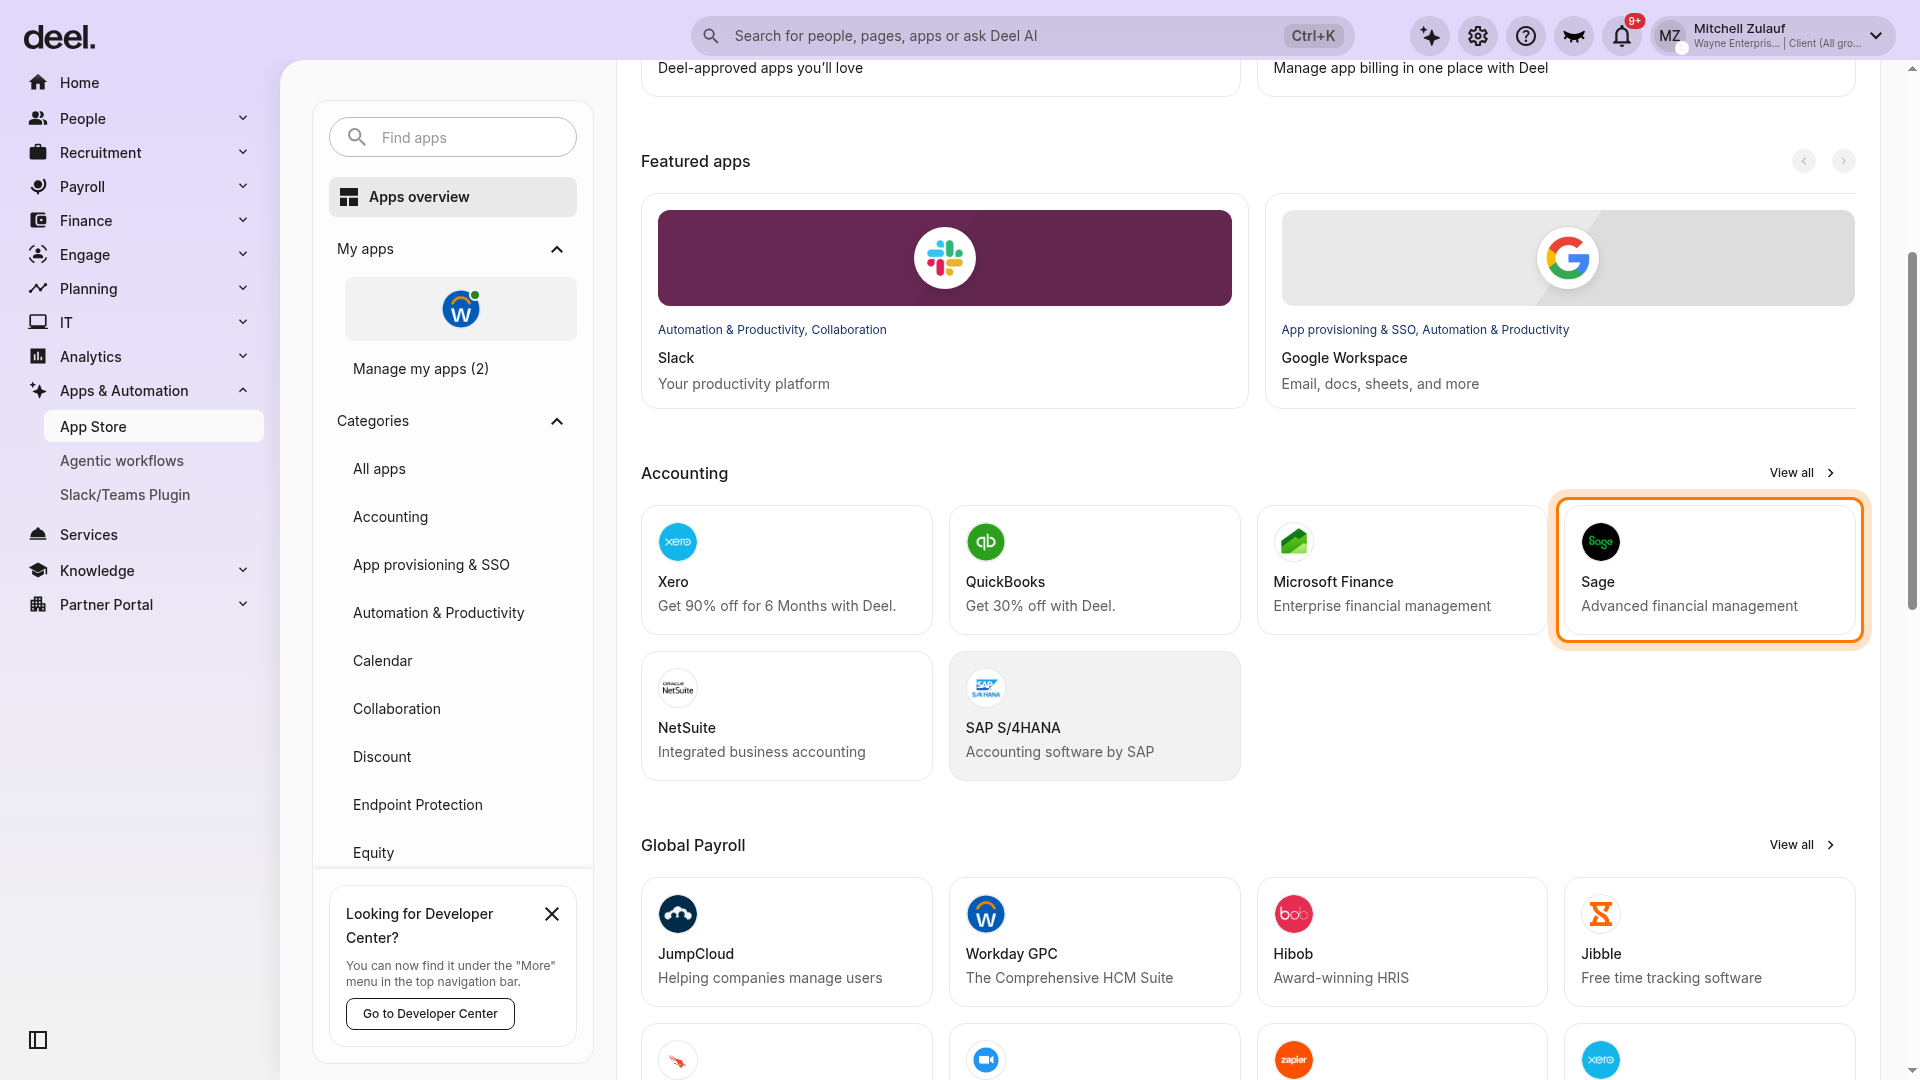Select the QuickBooks app icon

(986, 542)
